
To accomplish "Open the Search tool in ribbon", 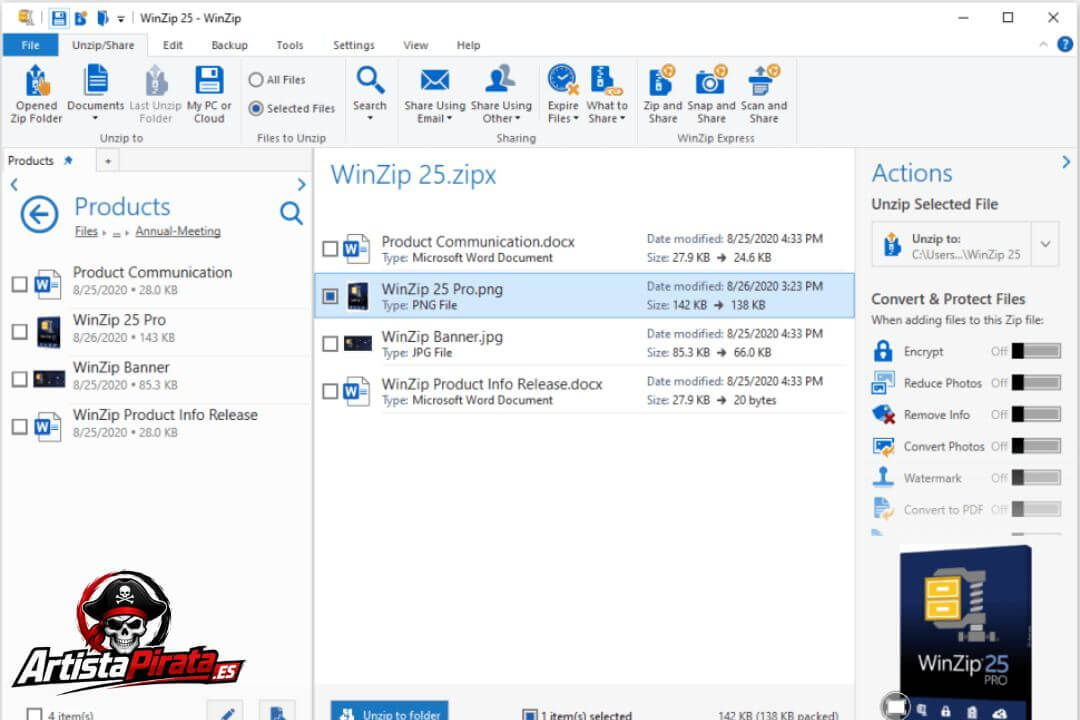I will (370, 94).
